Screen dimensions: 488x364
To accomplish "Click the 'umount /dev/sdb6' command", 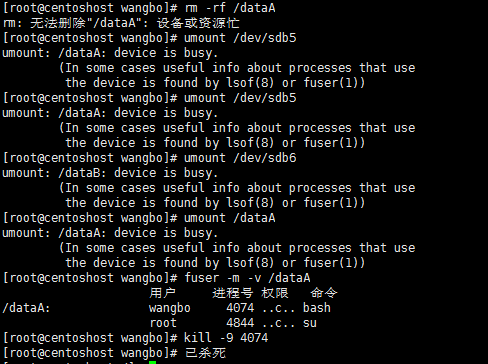I will tap(240, 158).
